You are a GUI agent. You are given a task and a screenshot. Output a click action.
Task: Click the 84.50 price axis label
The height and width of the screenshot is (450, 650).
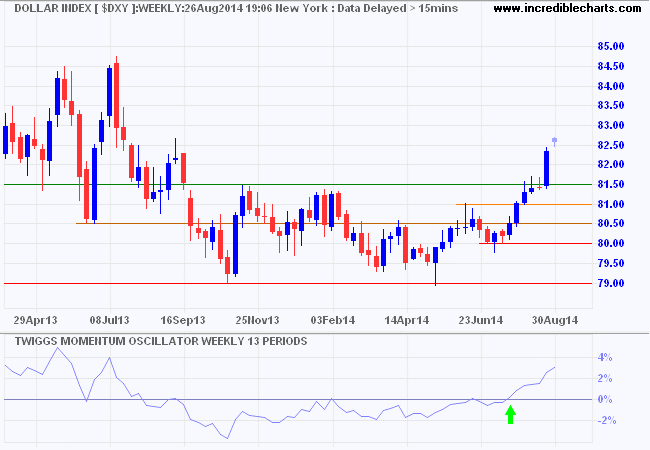click(x=611, y=66)
